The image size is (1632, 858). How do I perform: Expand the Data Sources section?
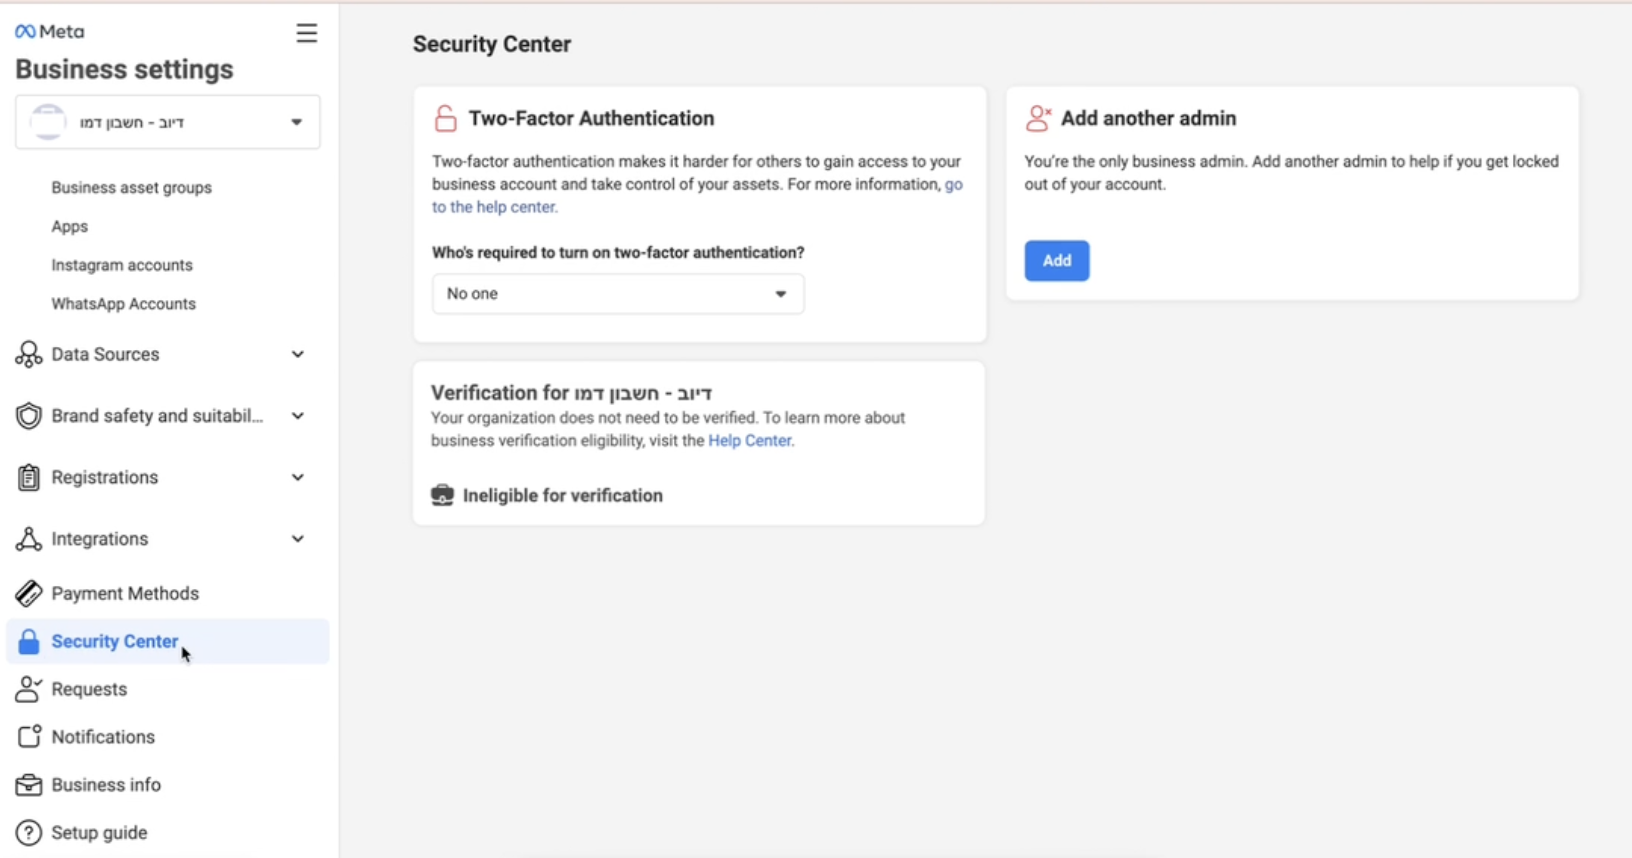coord(297,354)
